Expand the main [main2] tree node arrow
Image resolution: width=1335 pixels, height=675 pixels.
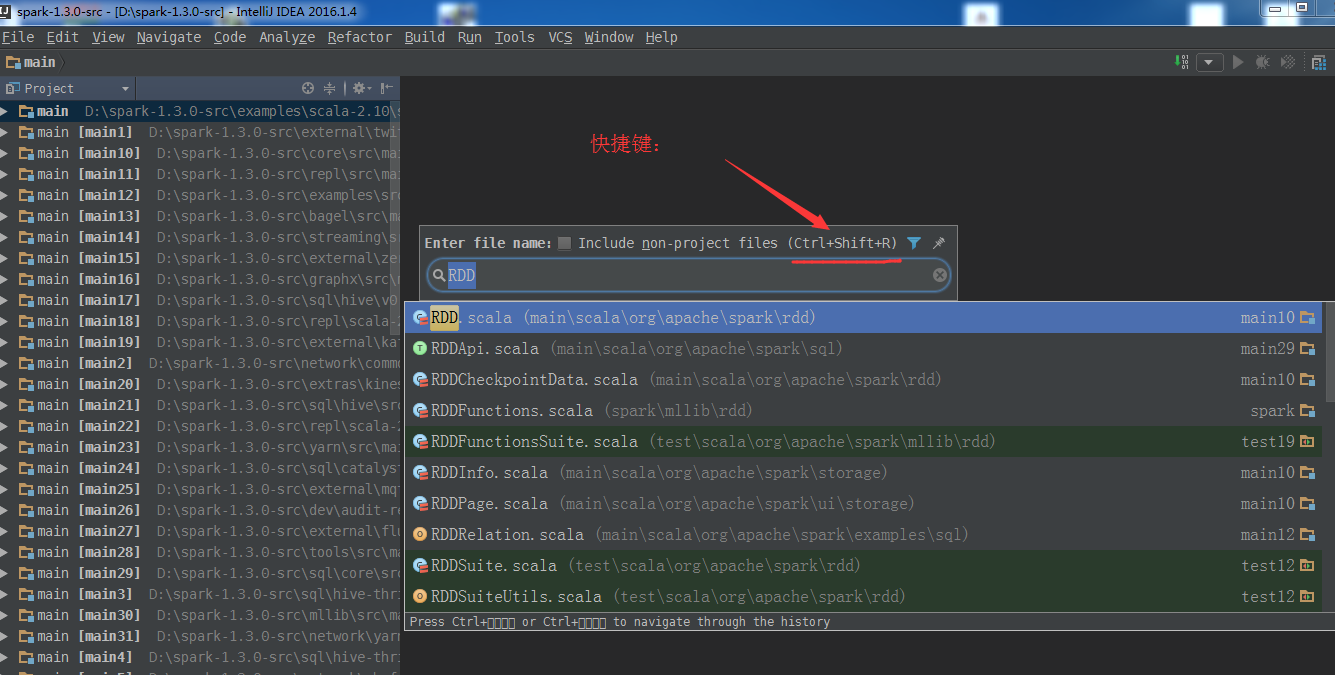(x=6, y=363)
